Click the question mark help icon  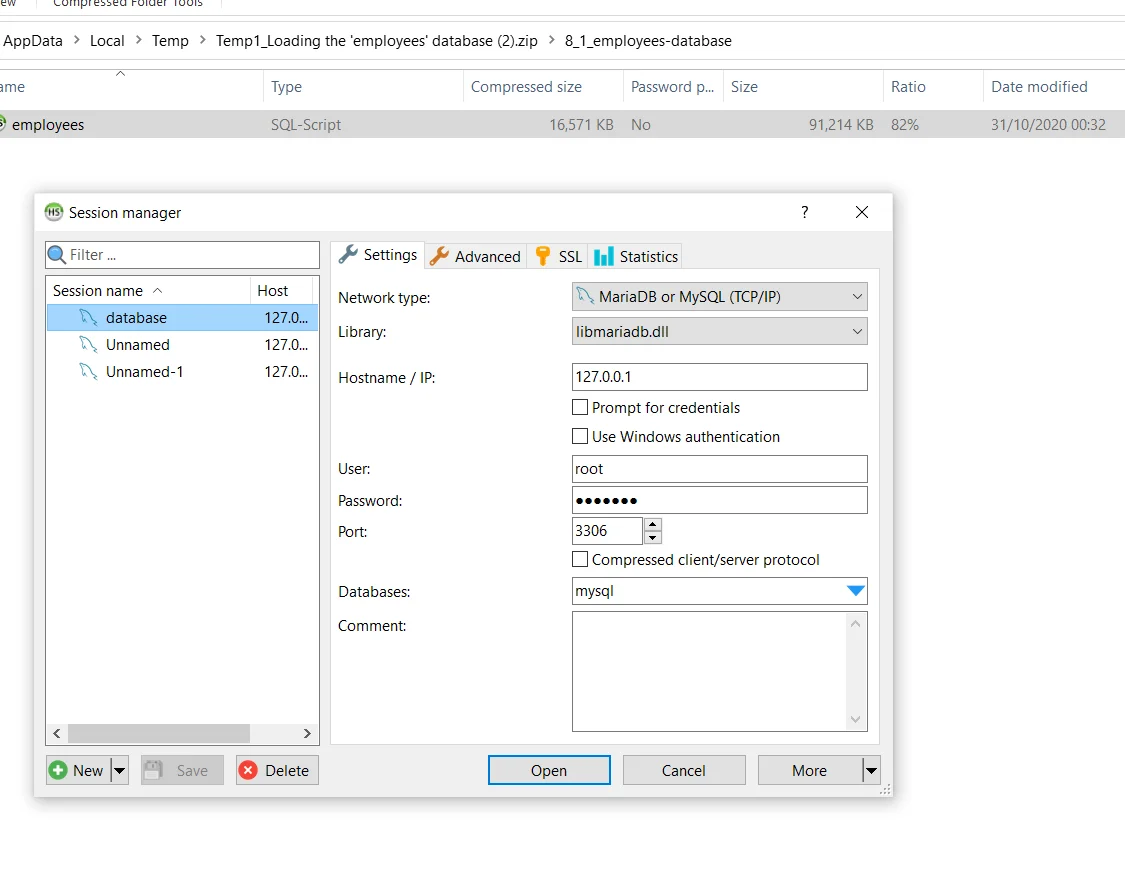(804, 212)
